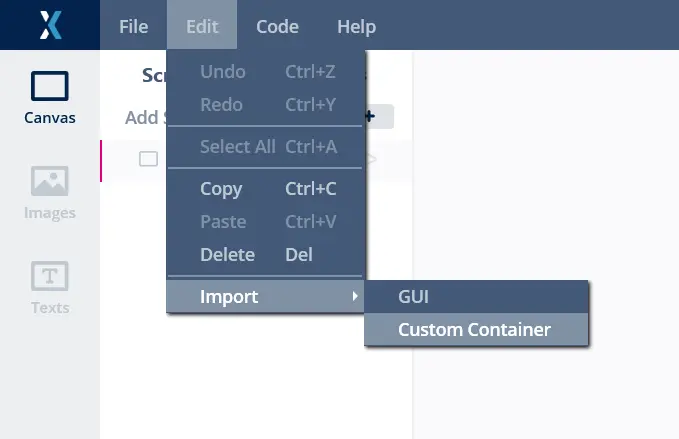Select Custom Container import option
The image size is (679, 439).
(476, 329)
